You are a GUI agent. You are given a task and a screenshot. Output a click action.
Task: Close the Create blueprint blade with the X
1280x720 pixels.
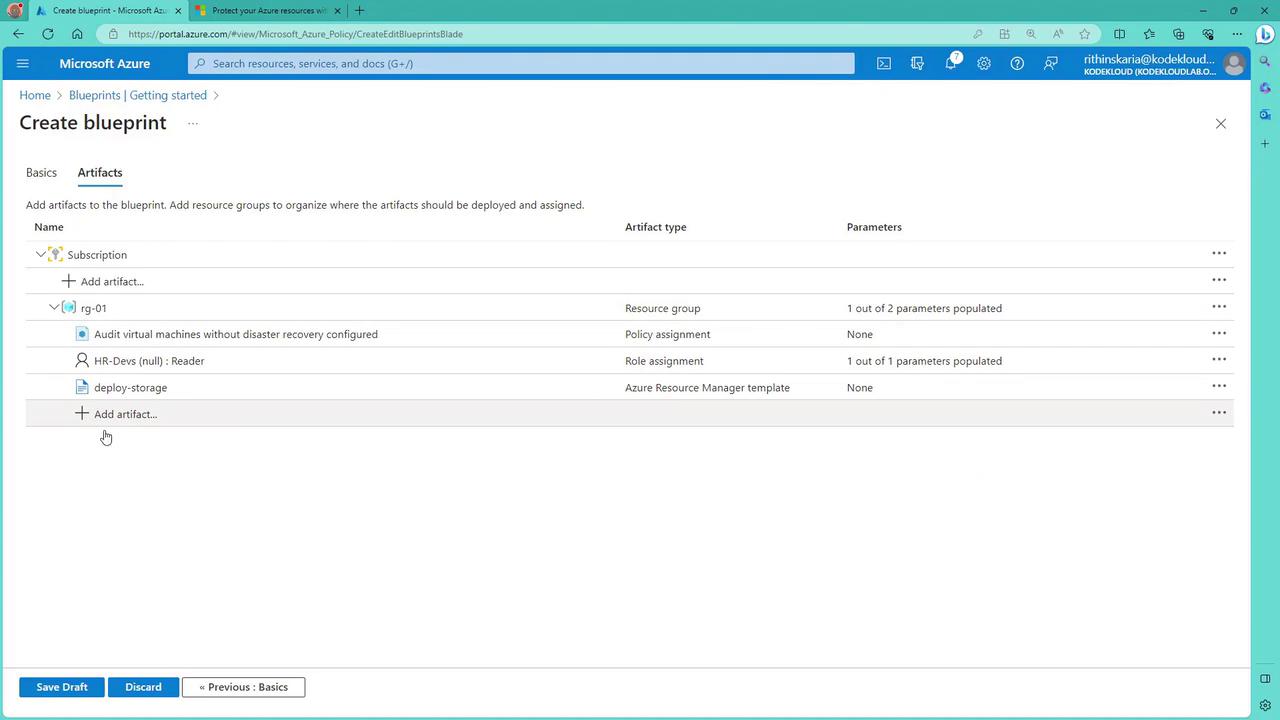1220,124
